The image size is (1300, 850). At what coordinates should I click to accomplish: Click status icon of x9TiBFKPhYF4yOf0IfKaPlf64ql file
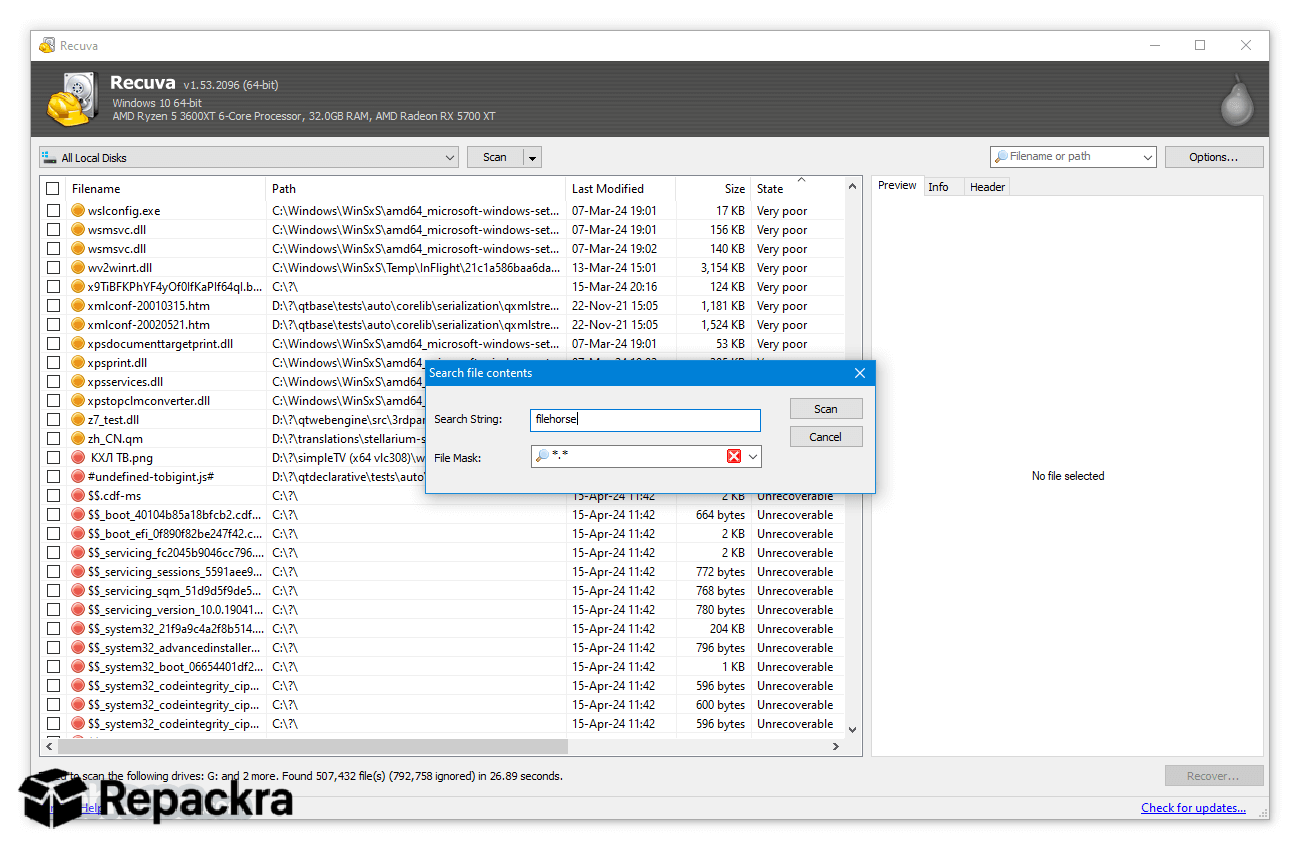(79, 287)
